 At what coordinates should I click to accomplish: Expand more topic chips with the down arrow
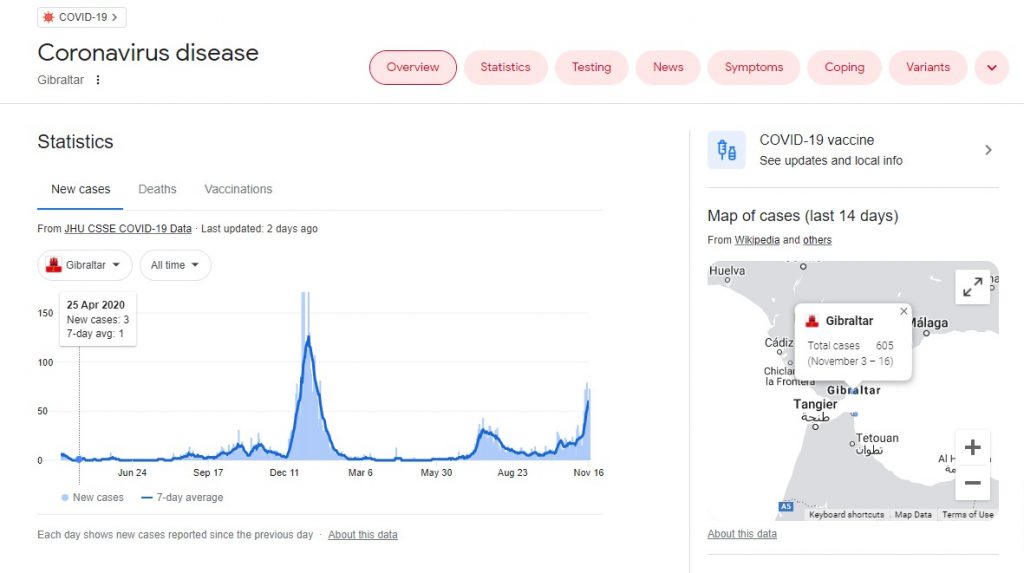[991, 67]
